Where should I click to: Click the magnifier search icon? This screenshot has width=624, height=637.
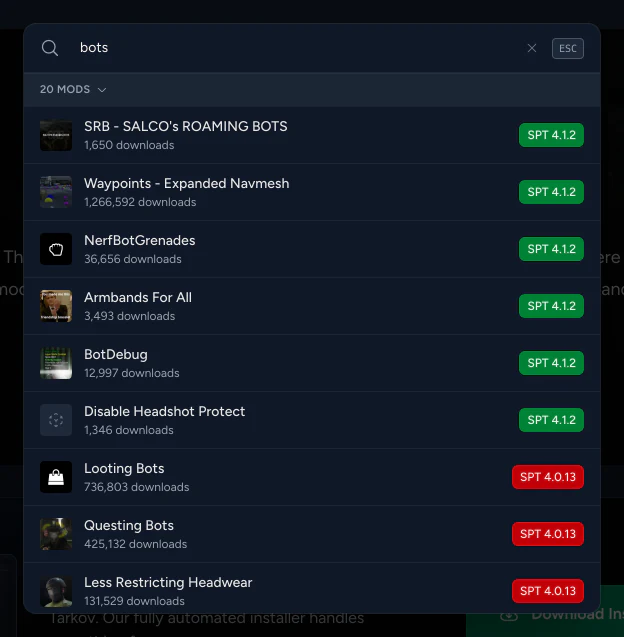point(50,48)
